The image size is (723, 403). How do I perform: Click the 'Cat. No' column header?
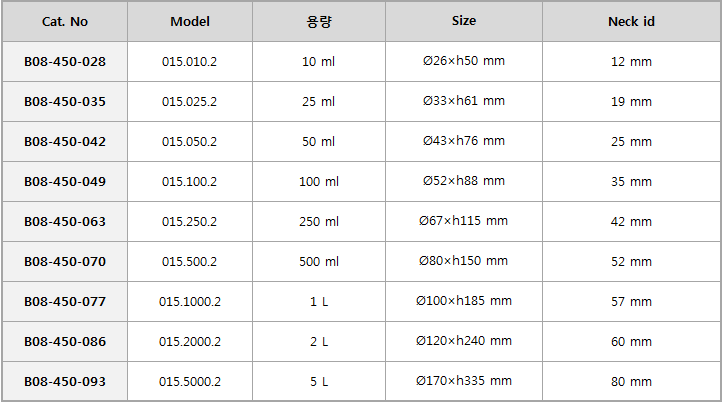[65, 22]
